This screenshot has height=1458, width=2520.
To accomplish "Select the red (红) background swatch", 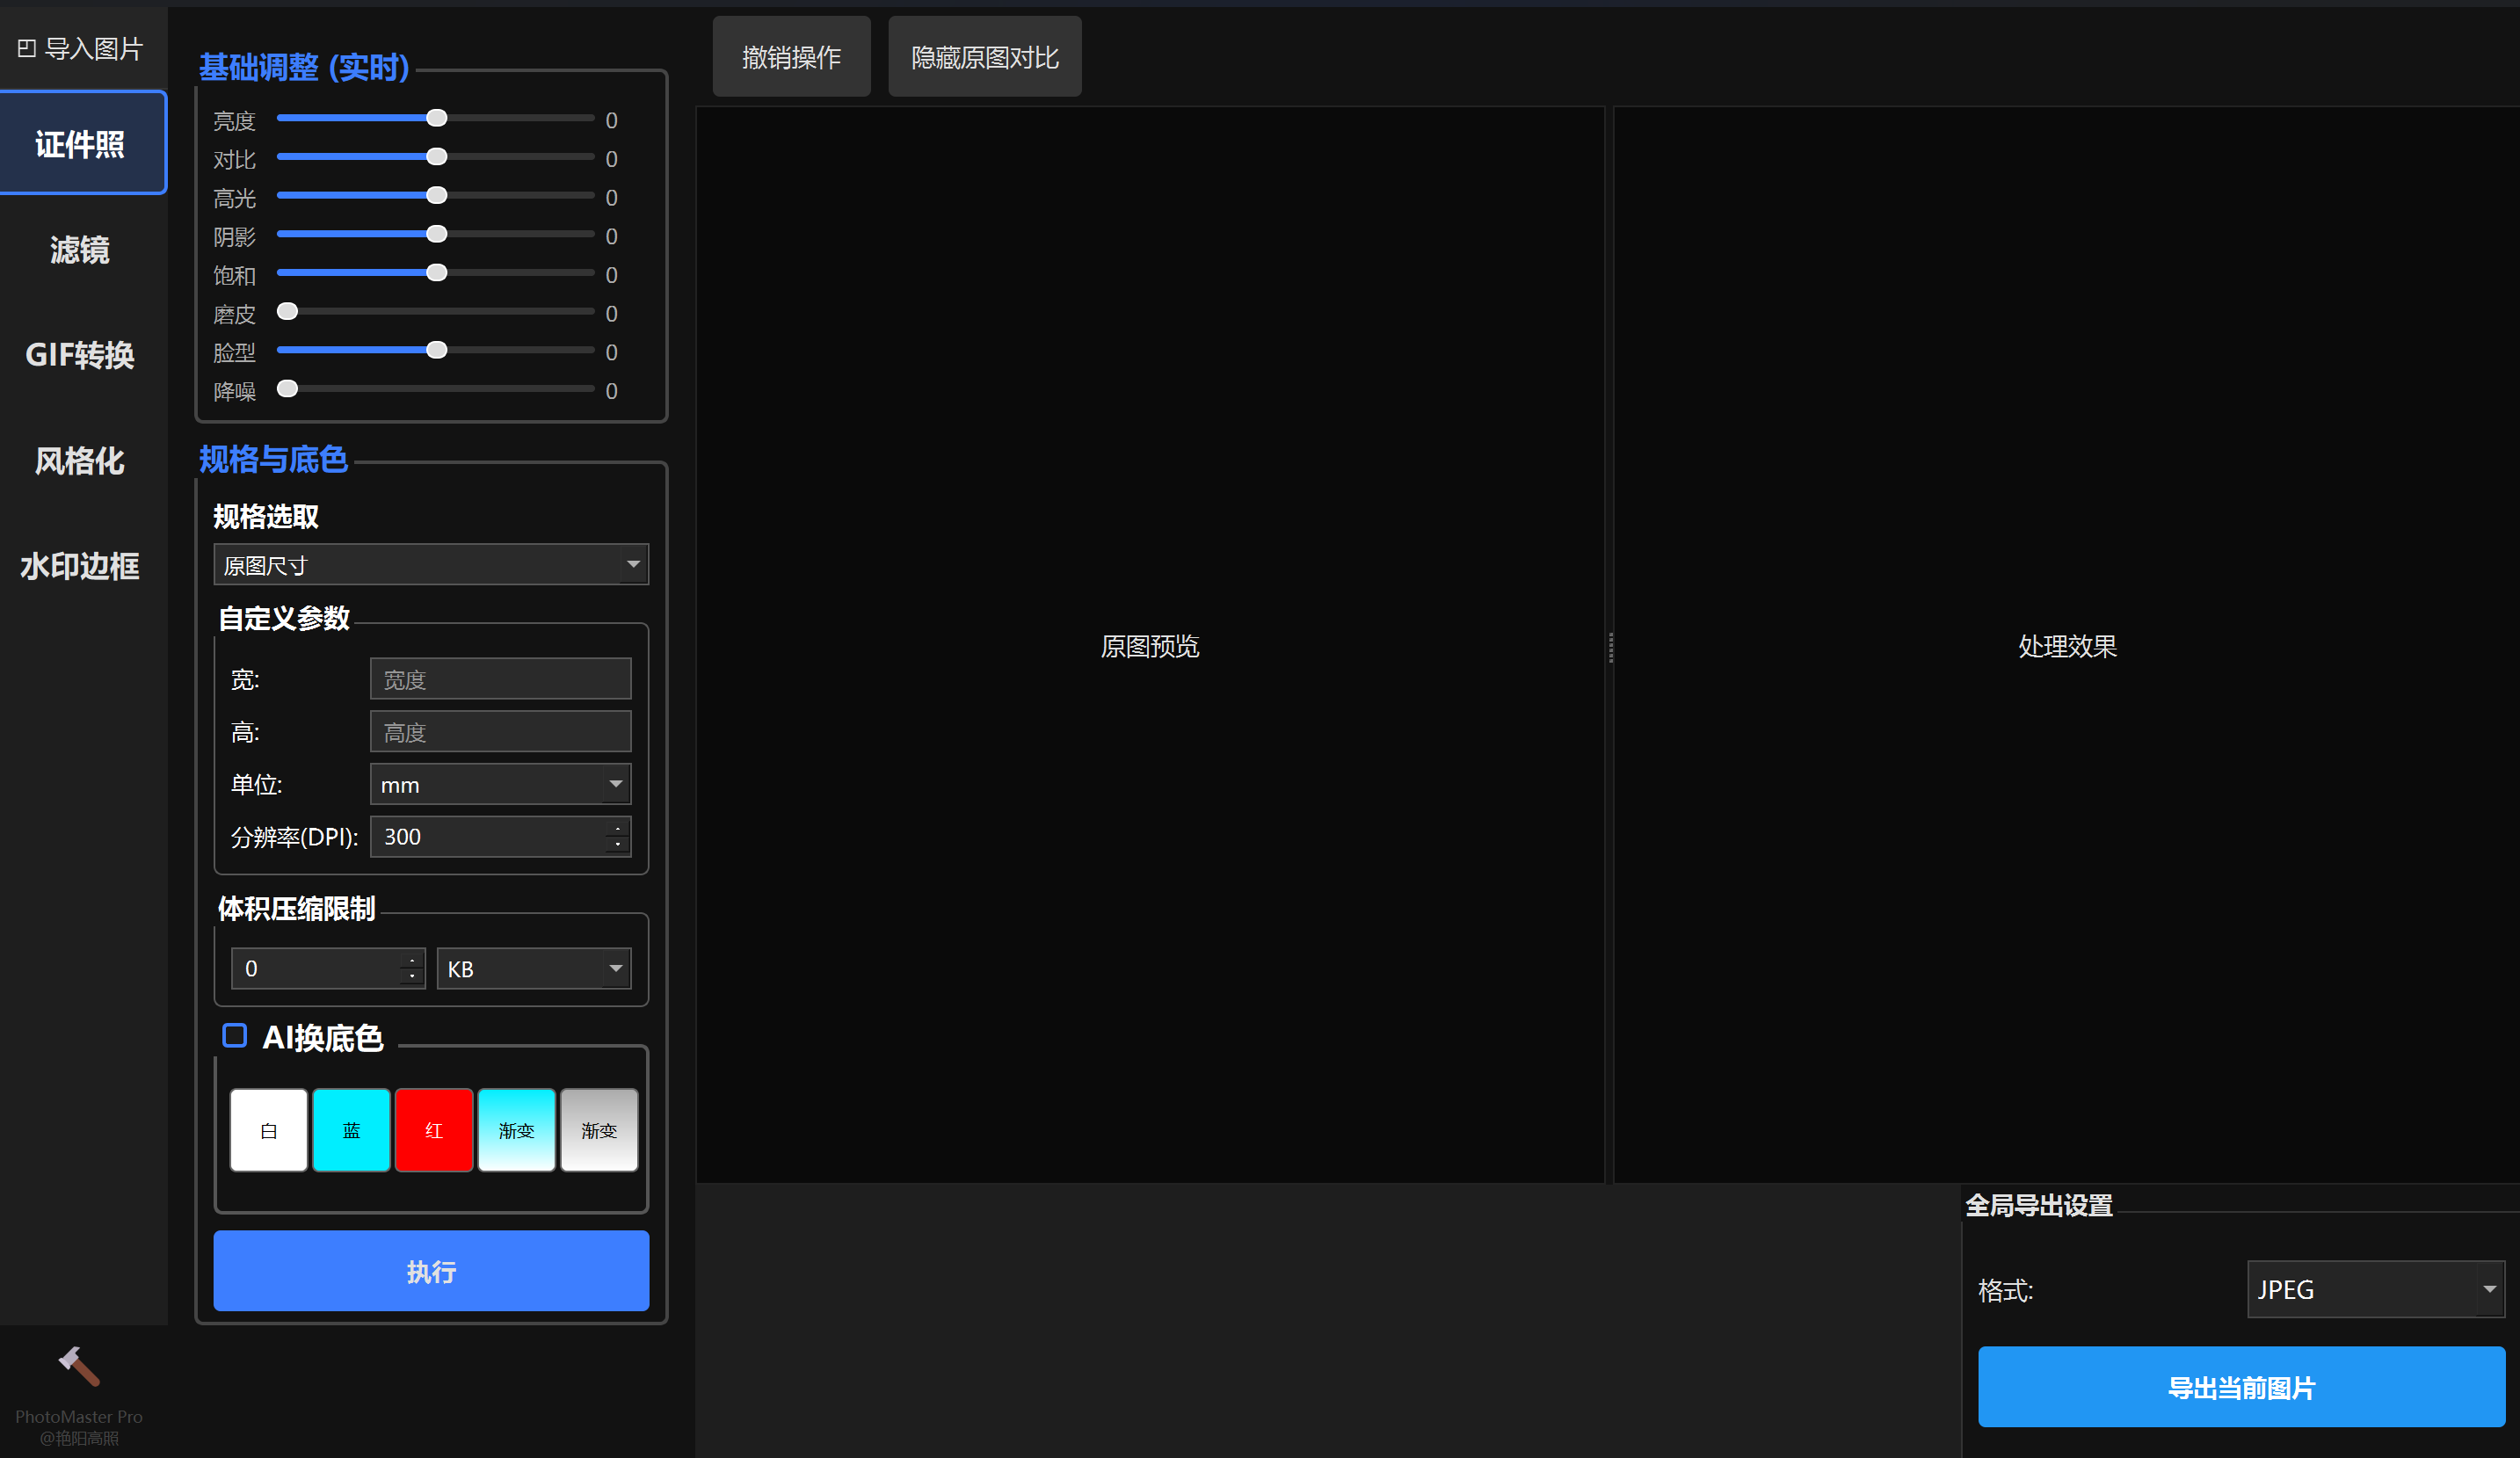I will [x=433, y=1130].
